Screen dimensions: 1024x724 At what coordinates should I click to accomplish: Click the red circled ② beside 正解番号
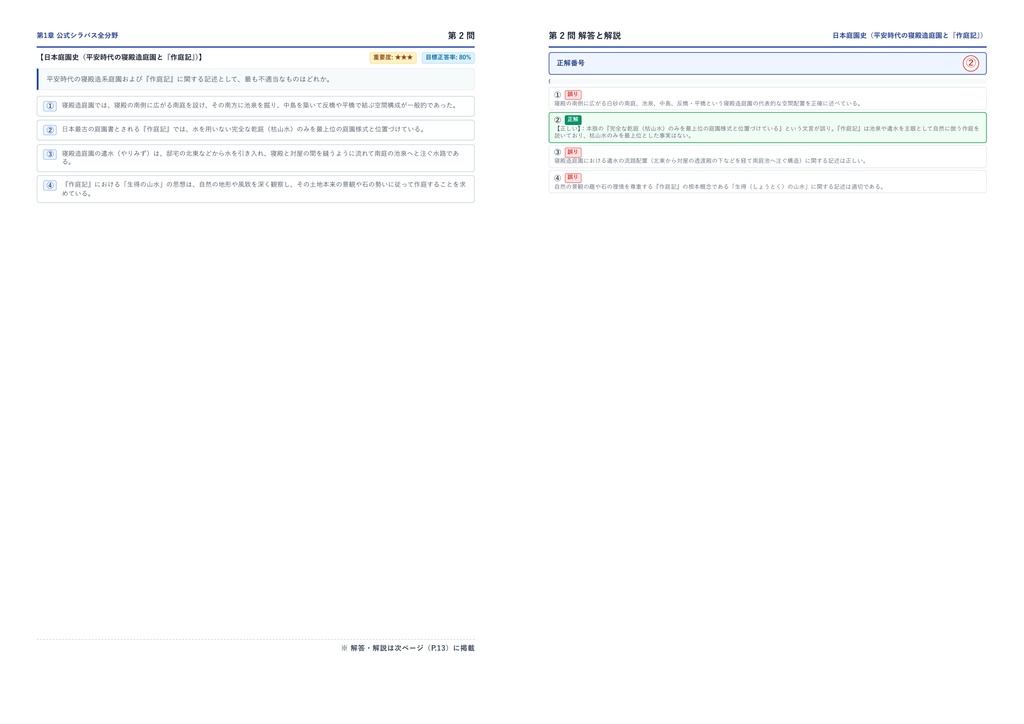tap(970, 63)
